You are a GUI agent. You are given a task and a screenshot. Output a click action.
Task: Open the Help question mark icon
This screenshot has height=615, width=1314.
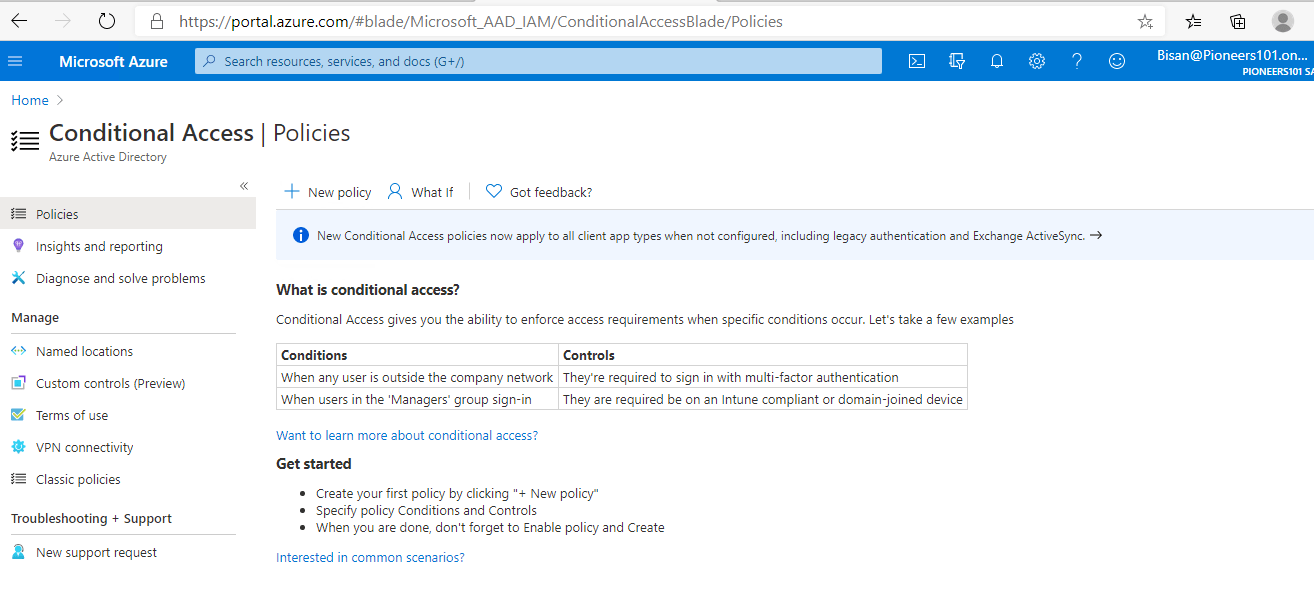tap(1077, 61)
